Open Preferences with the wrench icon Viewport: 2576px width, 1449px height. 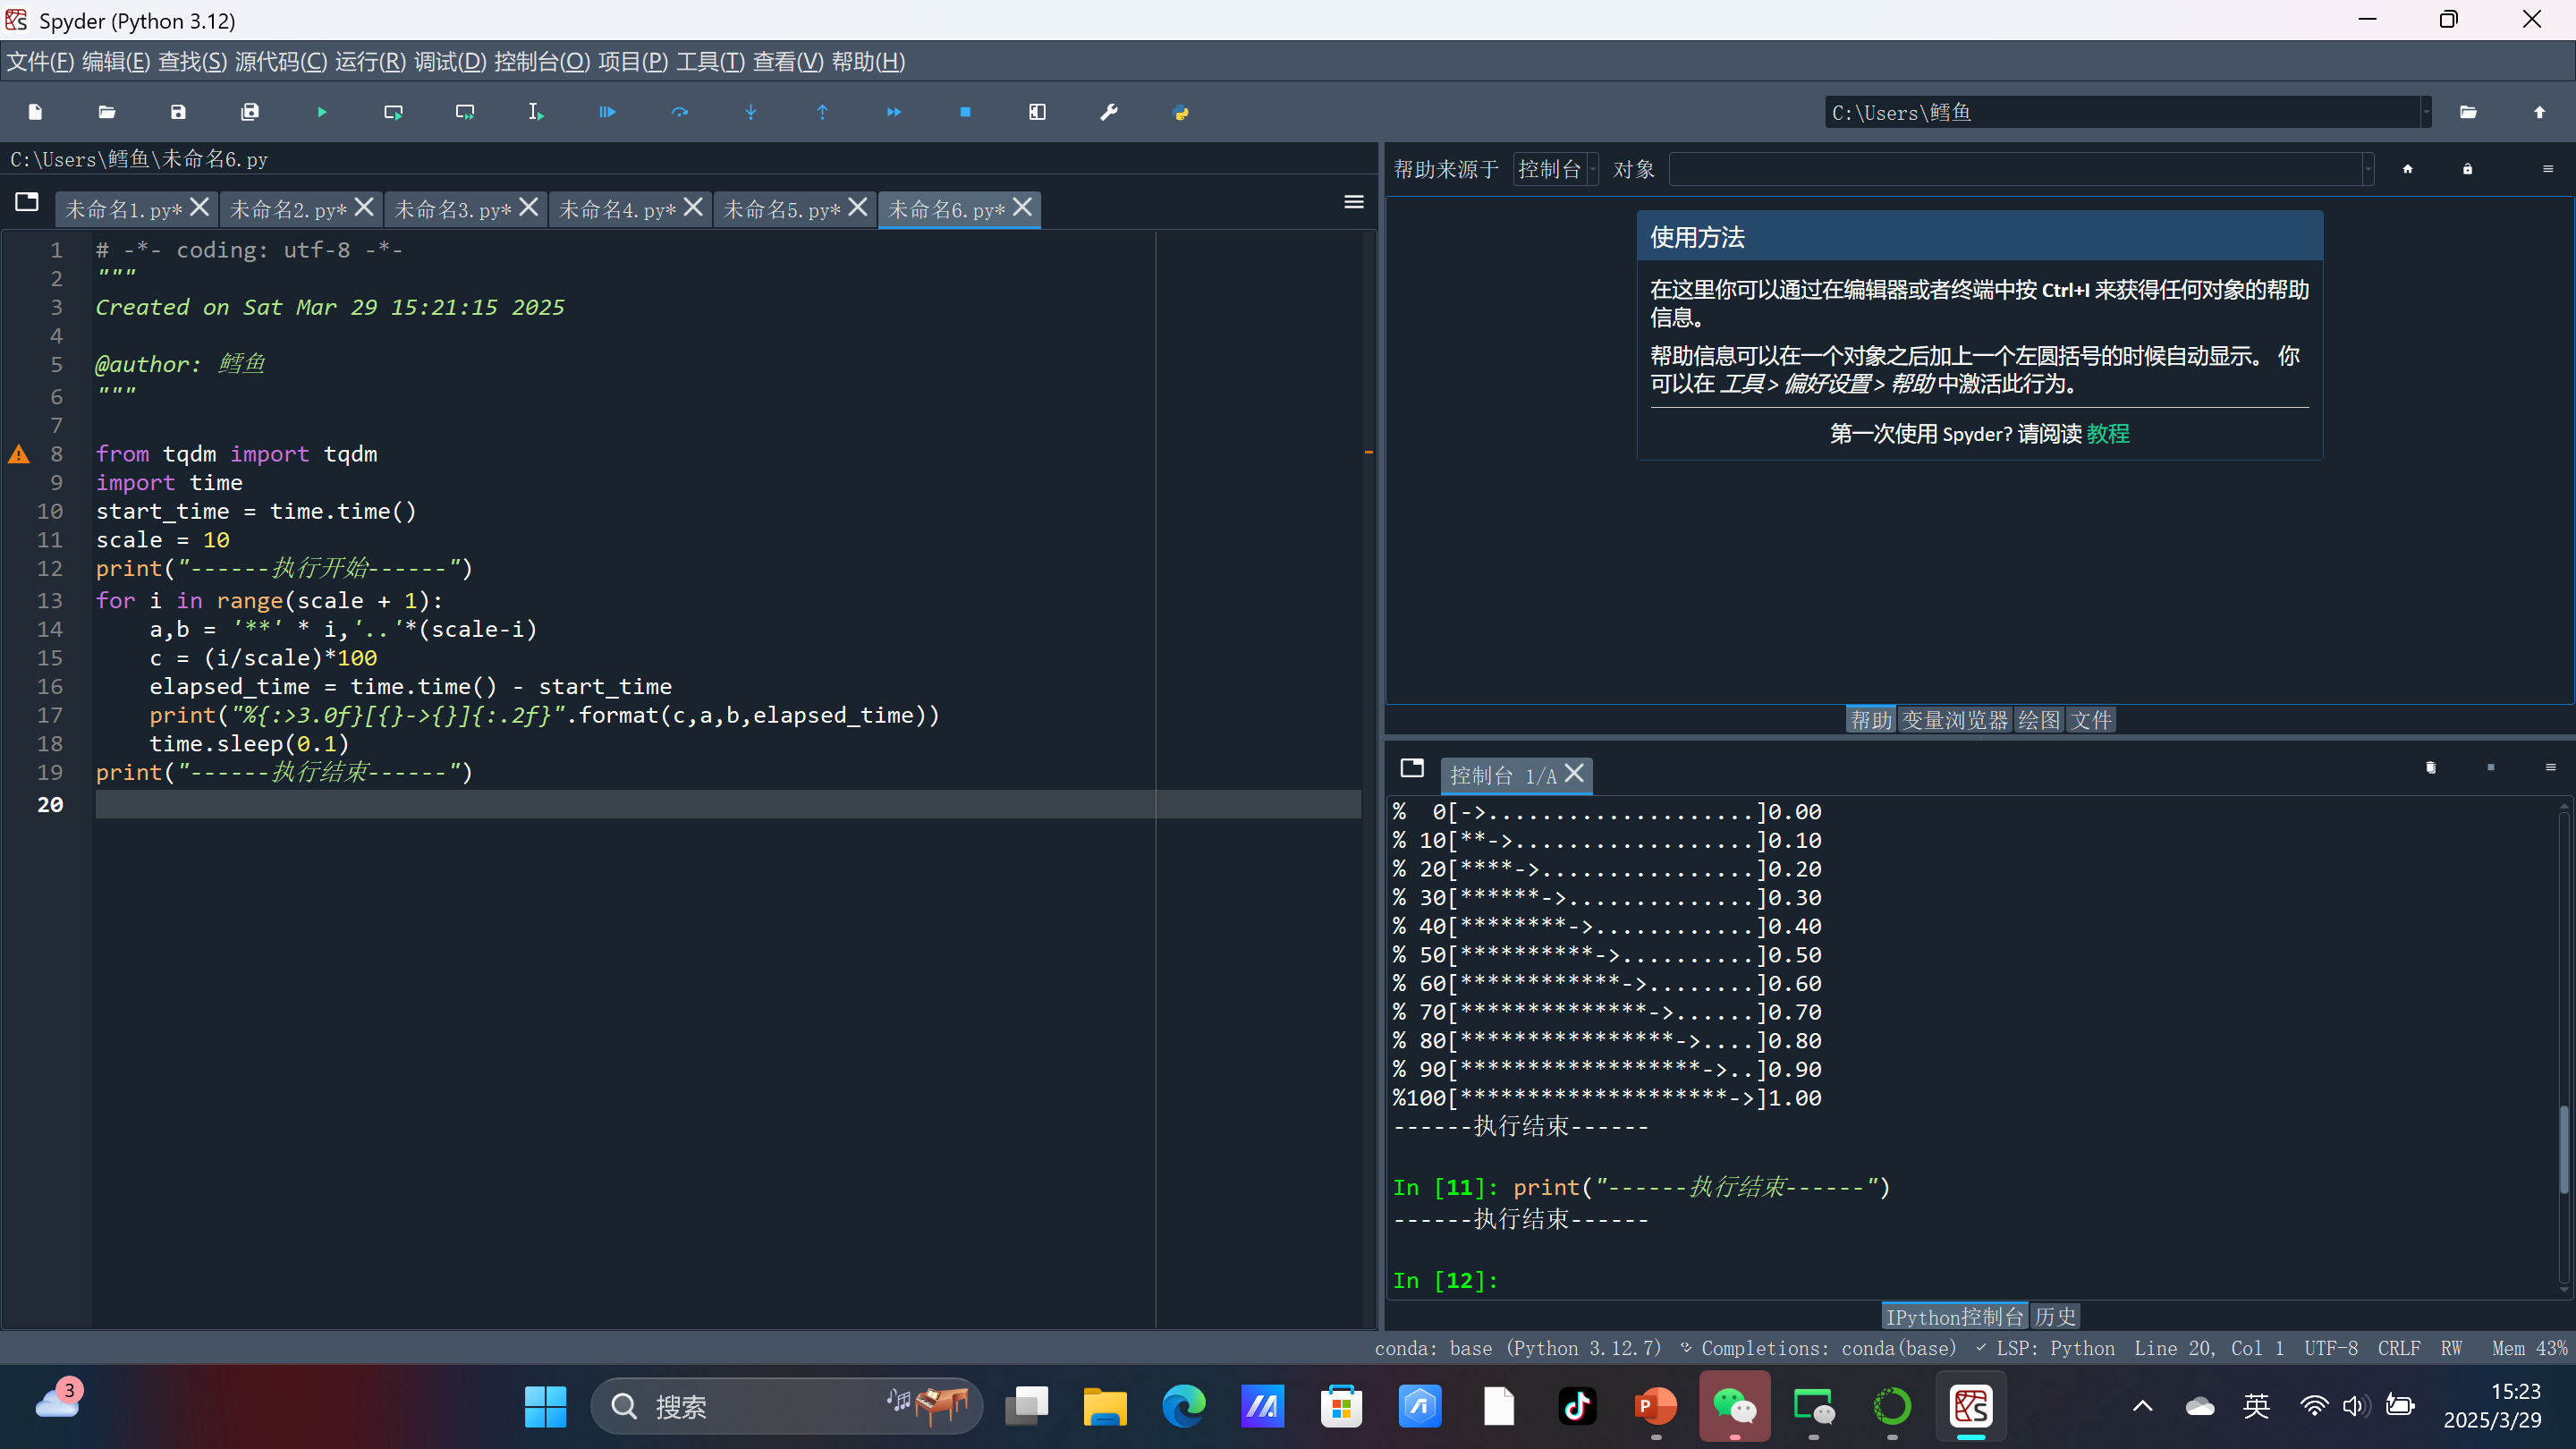point(1109,112)
